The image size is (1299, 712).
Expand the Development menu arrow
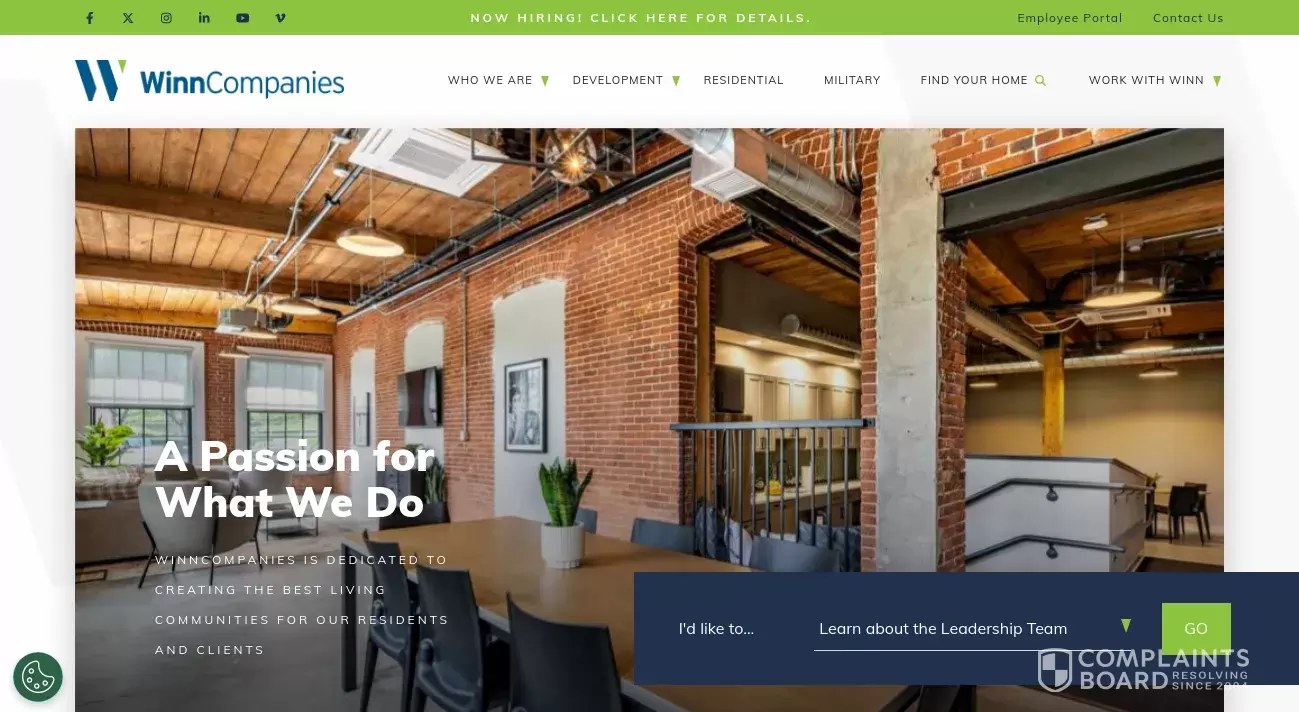676,81
